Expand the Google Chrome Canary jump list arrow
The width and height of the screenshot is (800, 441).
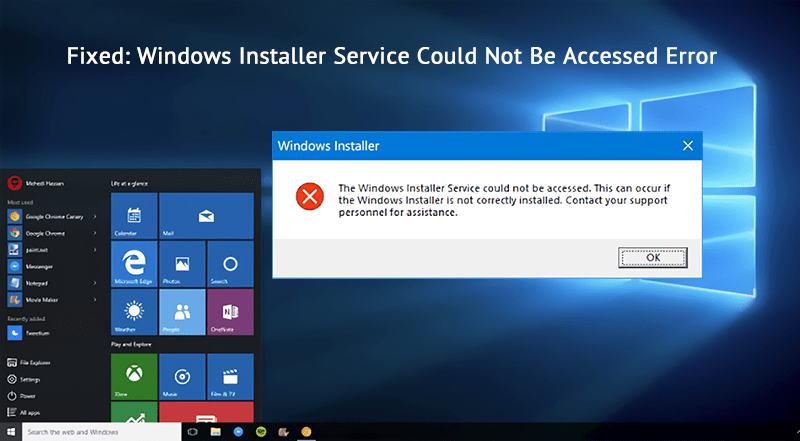[95, 216]
